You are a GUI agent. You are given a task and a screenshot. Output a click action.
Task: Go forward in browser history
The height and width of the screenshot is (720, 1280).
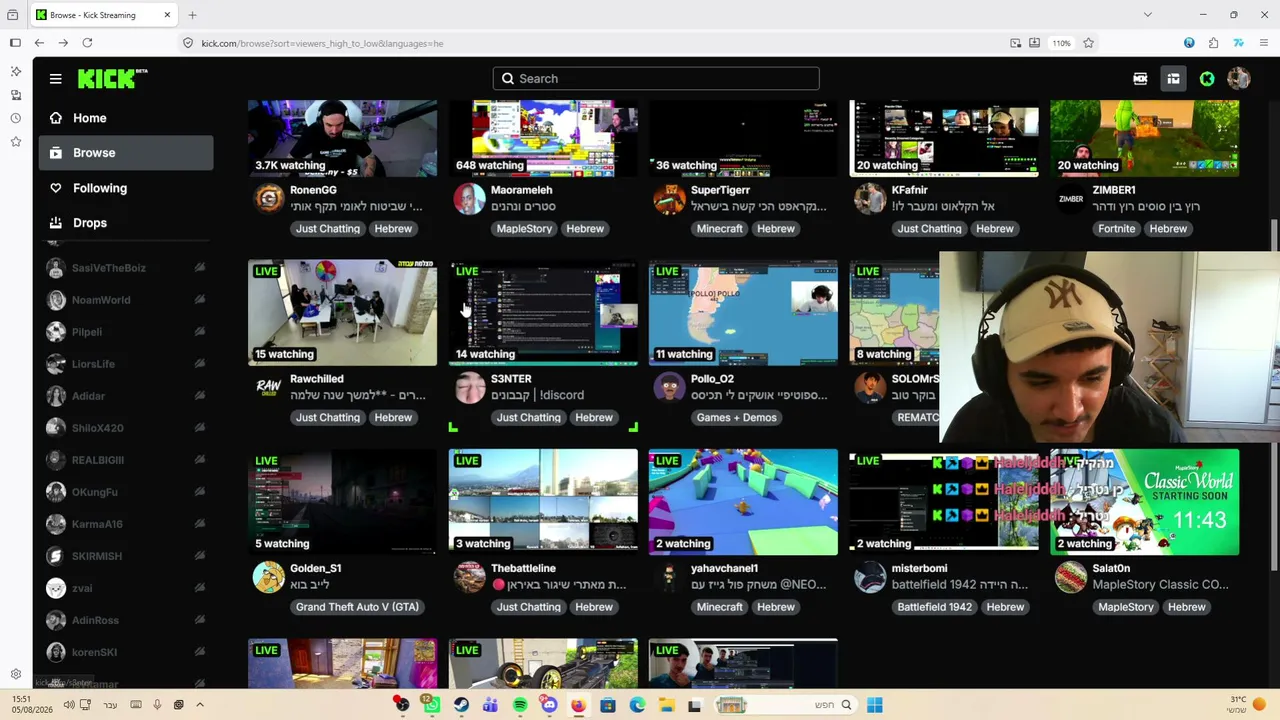(63, 43)
